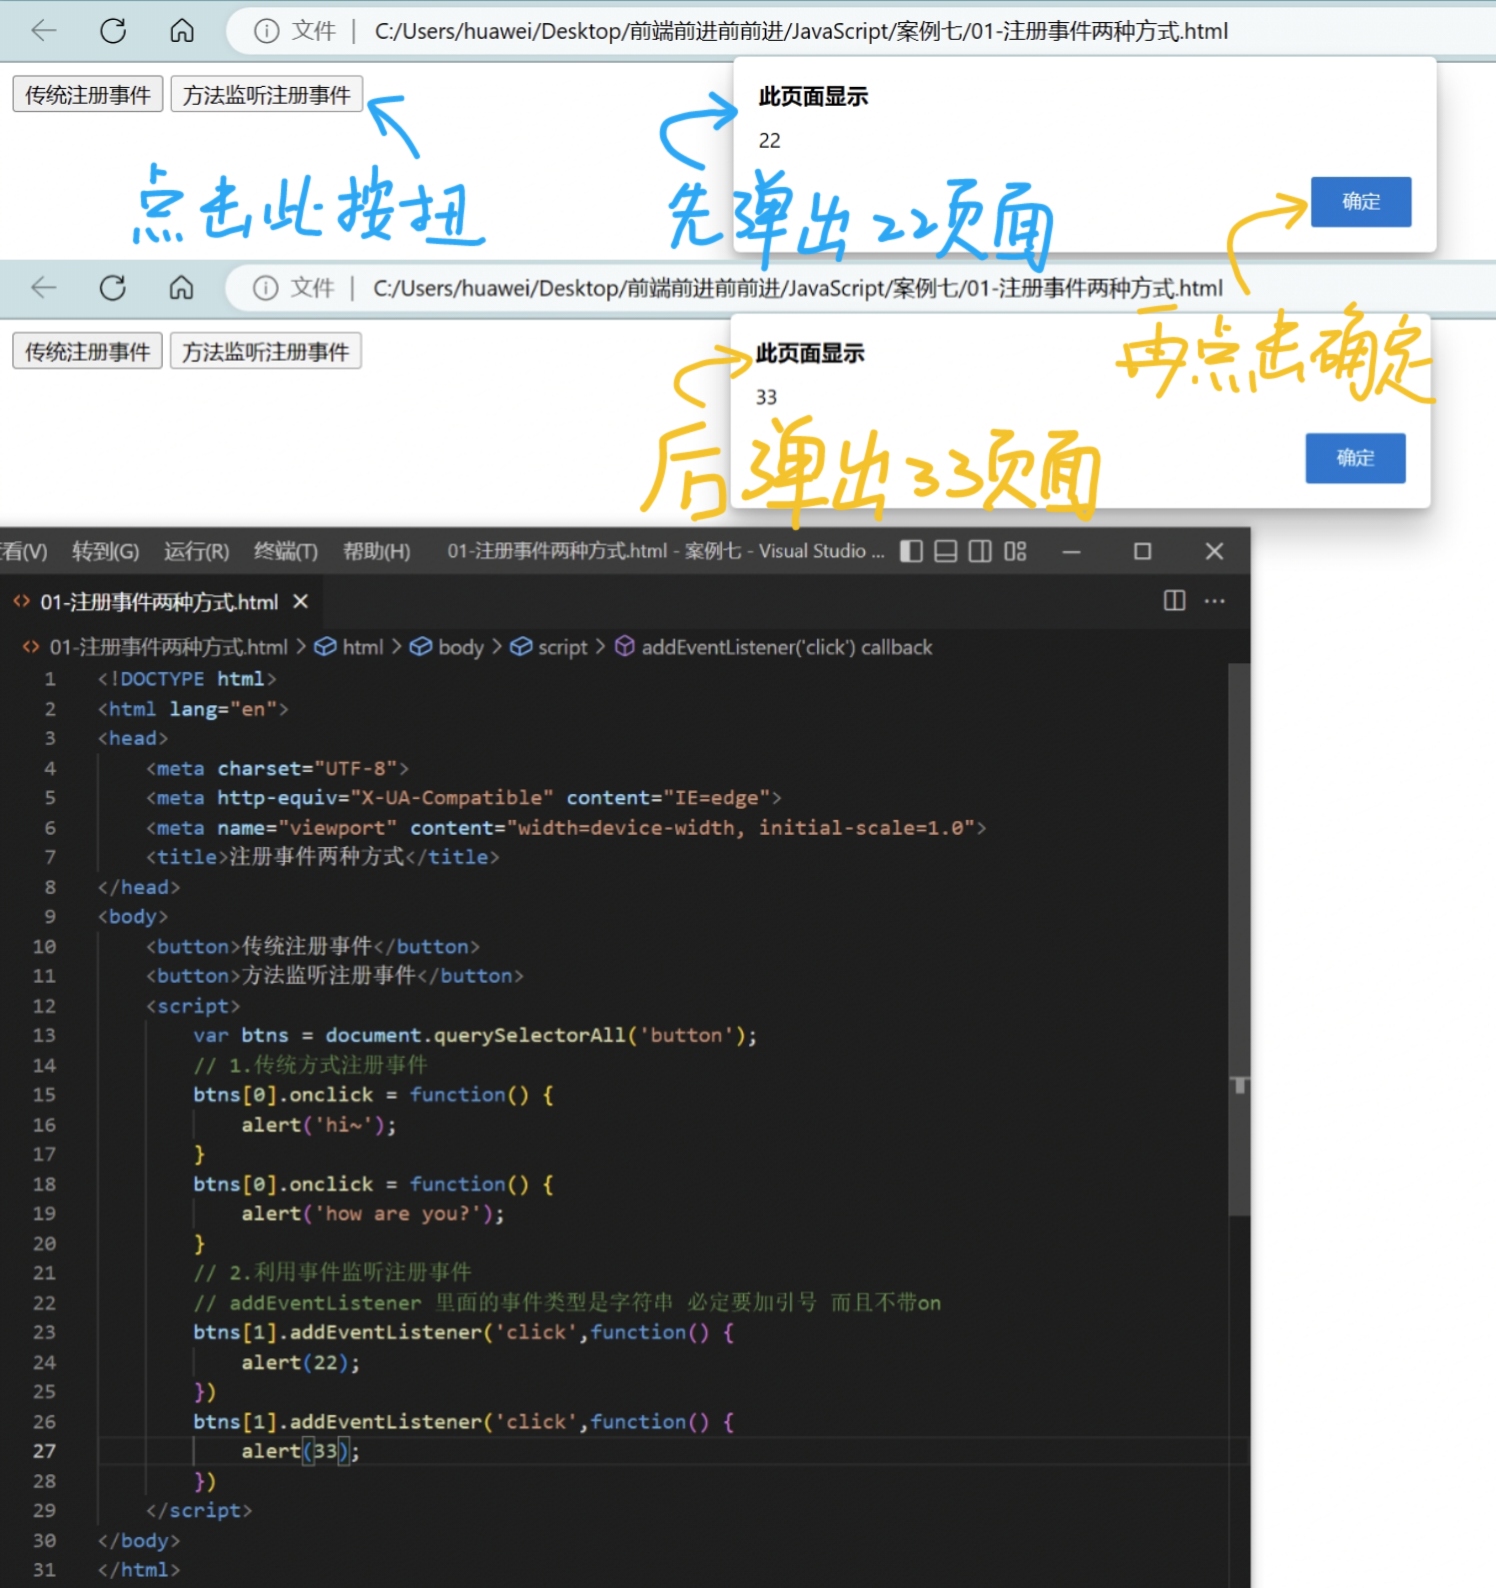Open the site info icon in top address bar
Viewport: 1496px width, 1588px height.
click(267, 31)
